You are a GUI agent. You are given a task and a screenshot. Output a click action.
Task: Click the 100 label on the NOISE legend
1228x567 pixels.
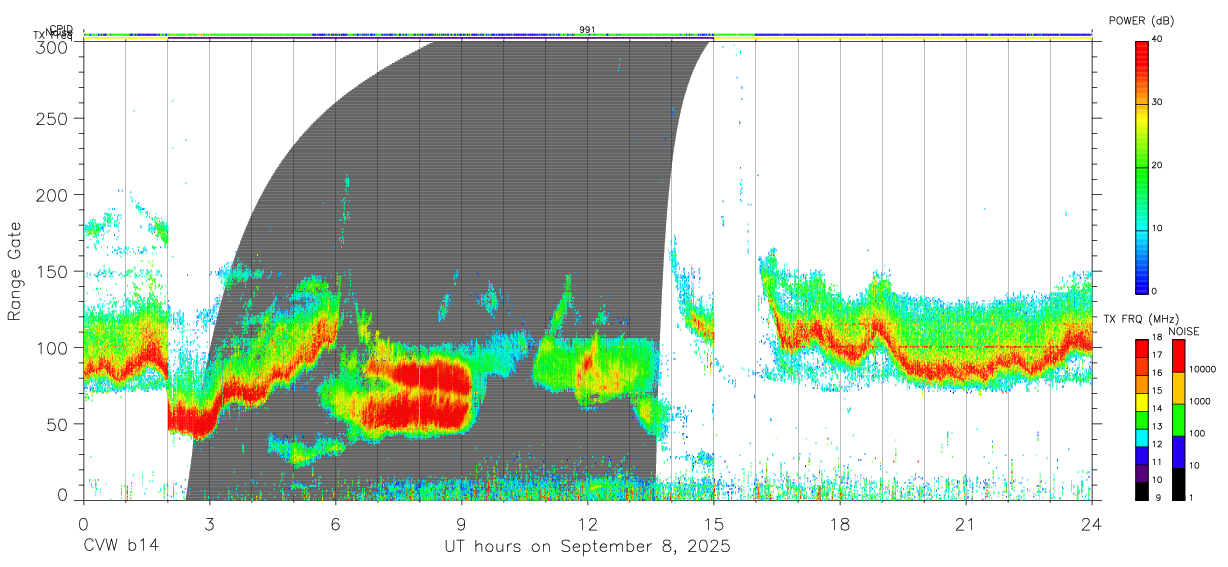pyautogui.click(x=1196, y=433)
